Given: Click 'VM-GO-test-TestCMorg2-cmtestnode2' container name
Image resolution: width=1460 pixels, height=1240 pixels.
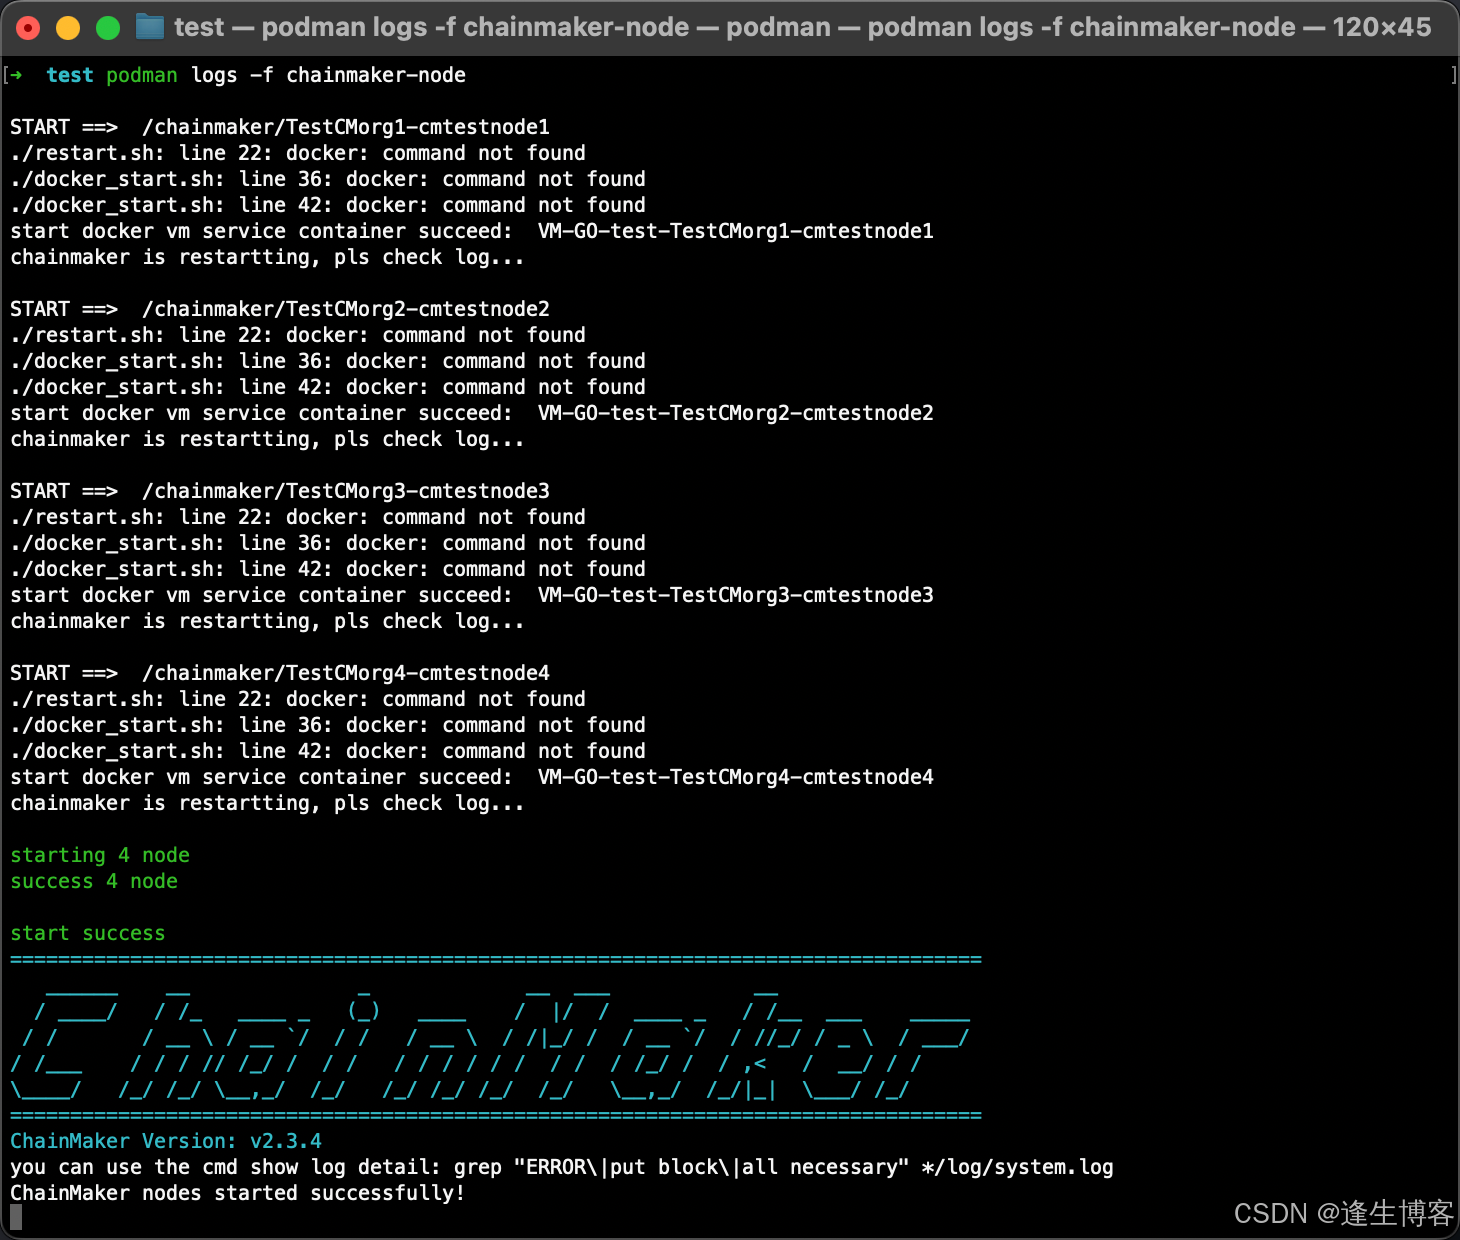Looking at the screenshot, I should 736,413.
